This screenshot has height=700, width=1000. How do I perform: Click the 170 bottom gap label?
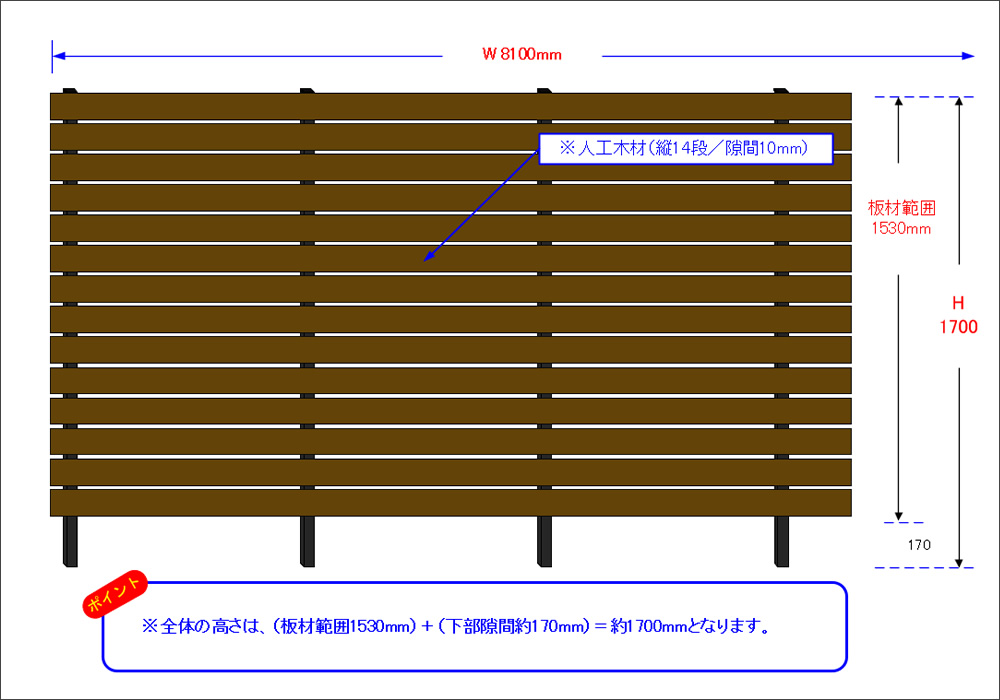click(x=920, y=545)
